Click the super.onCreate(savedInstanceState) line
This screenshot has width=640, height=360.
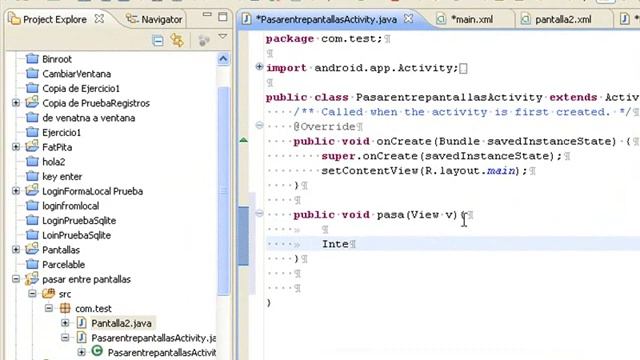[441, 156]
